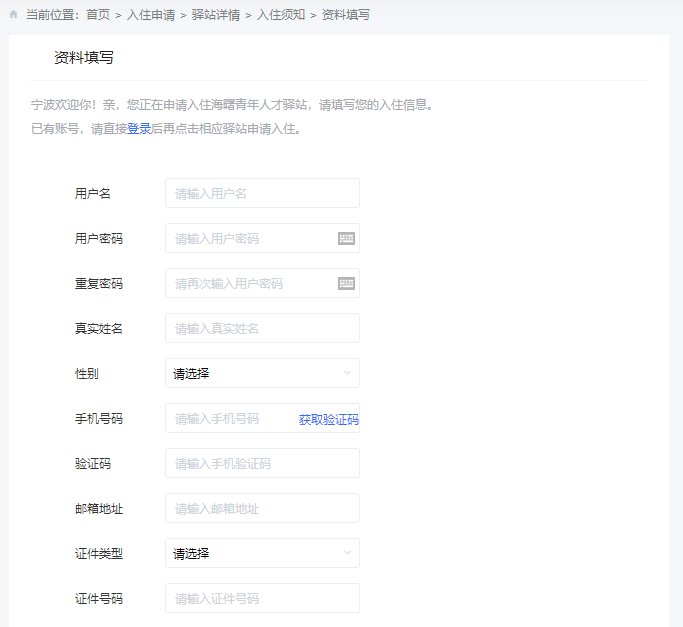The image size is (683, 627).
Task: Go to 首页 in breadcrumb
Action: (x=98, y=15)
